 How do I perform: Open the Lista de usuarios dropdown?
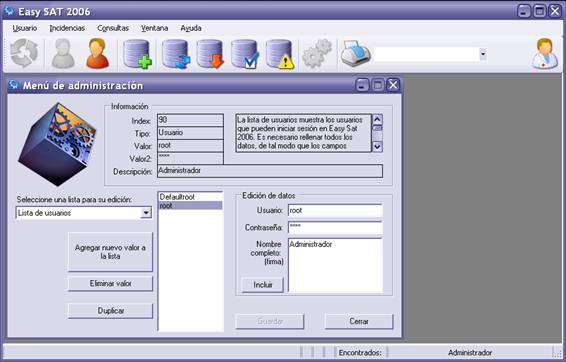pos(145,213)
